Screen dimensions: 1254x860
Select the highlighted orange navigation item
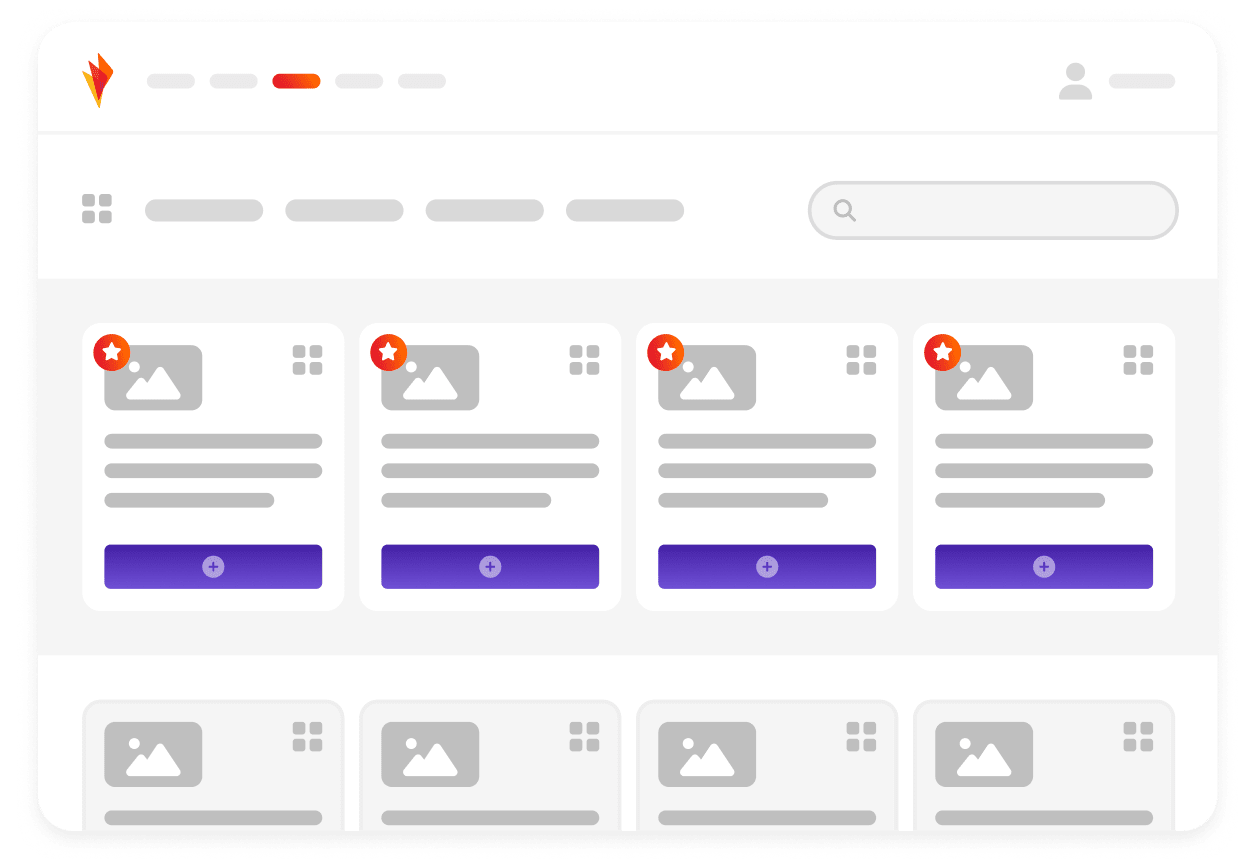click(x=296, y=81)
